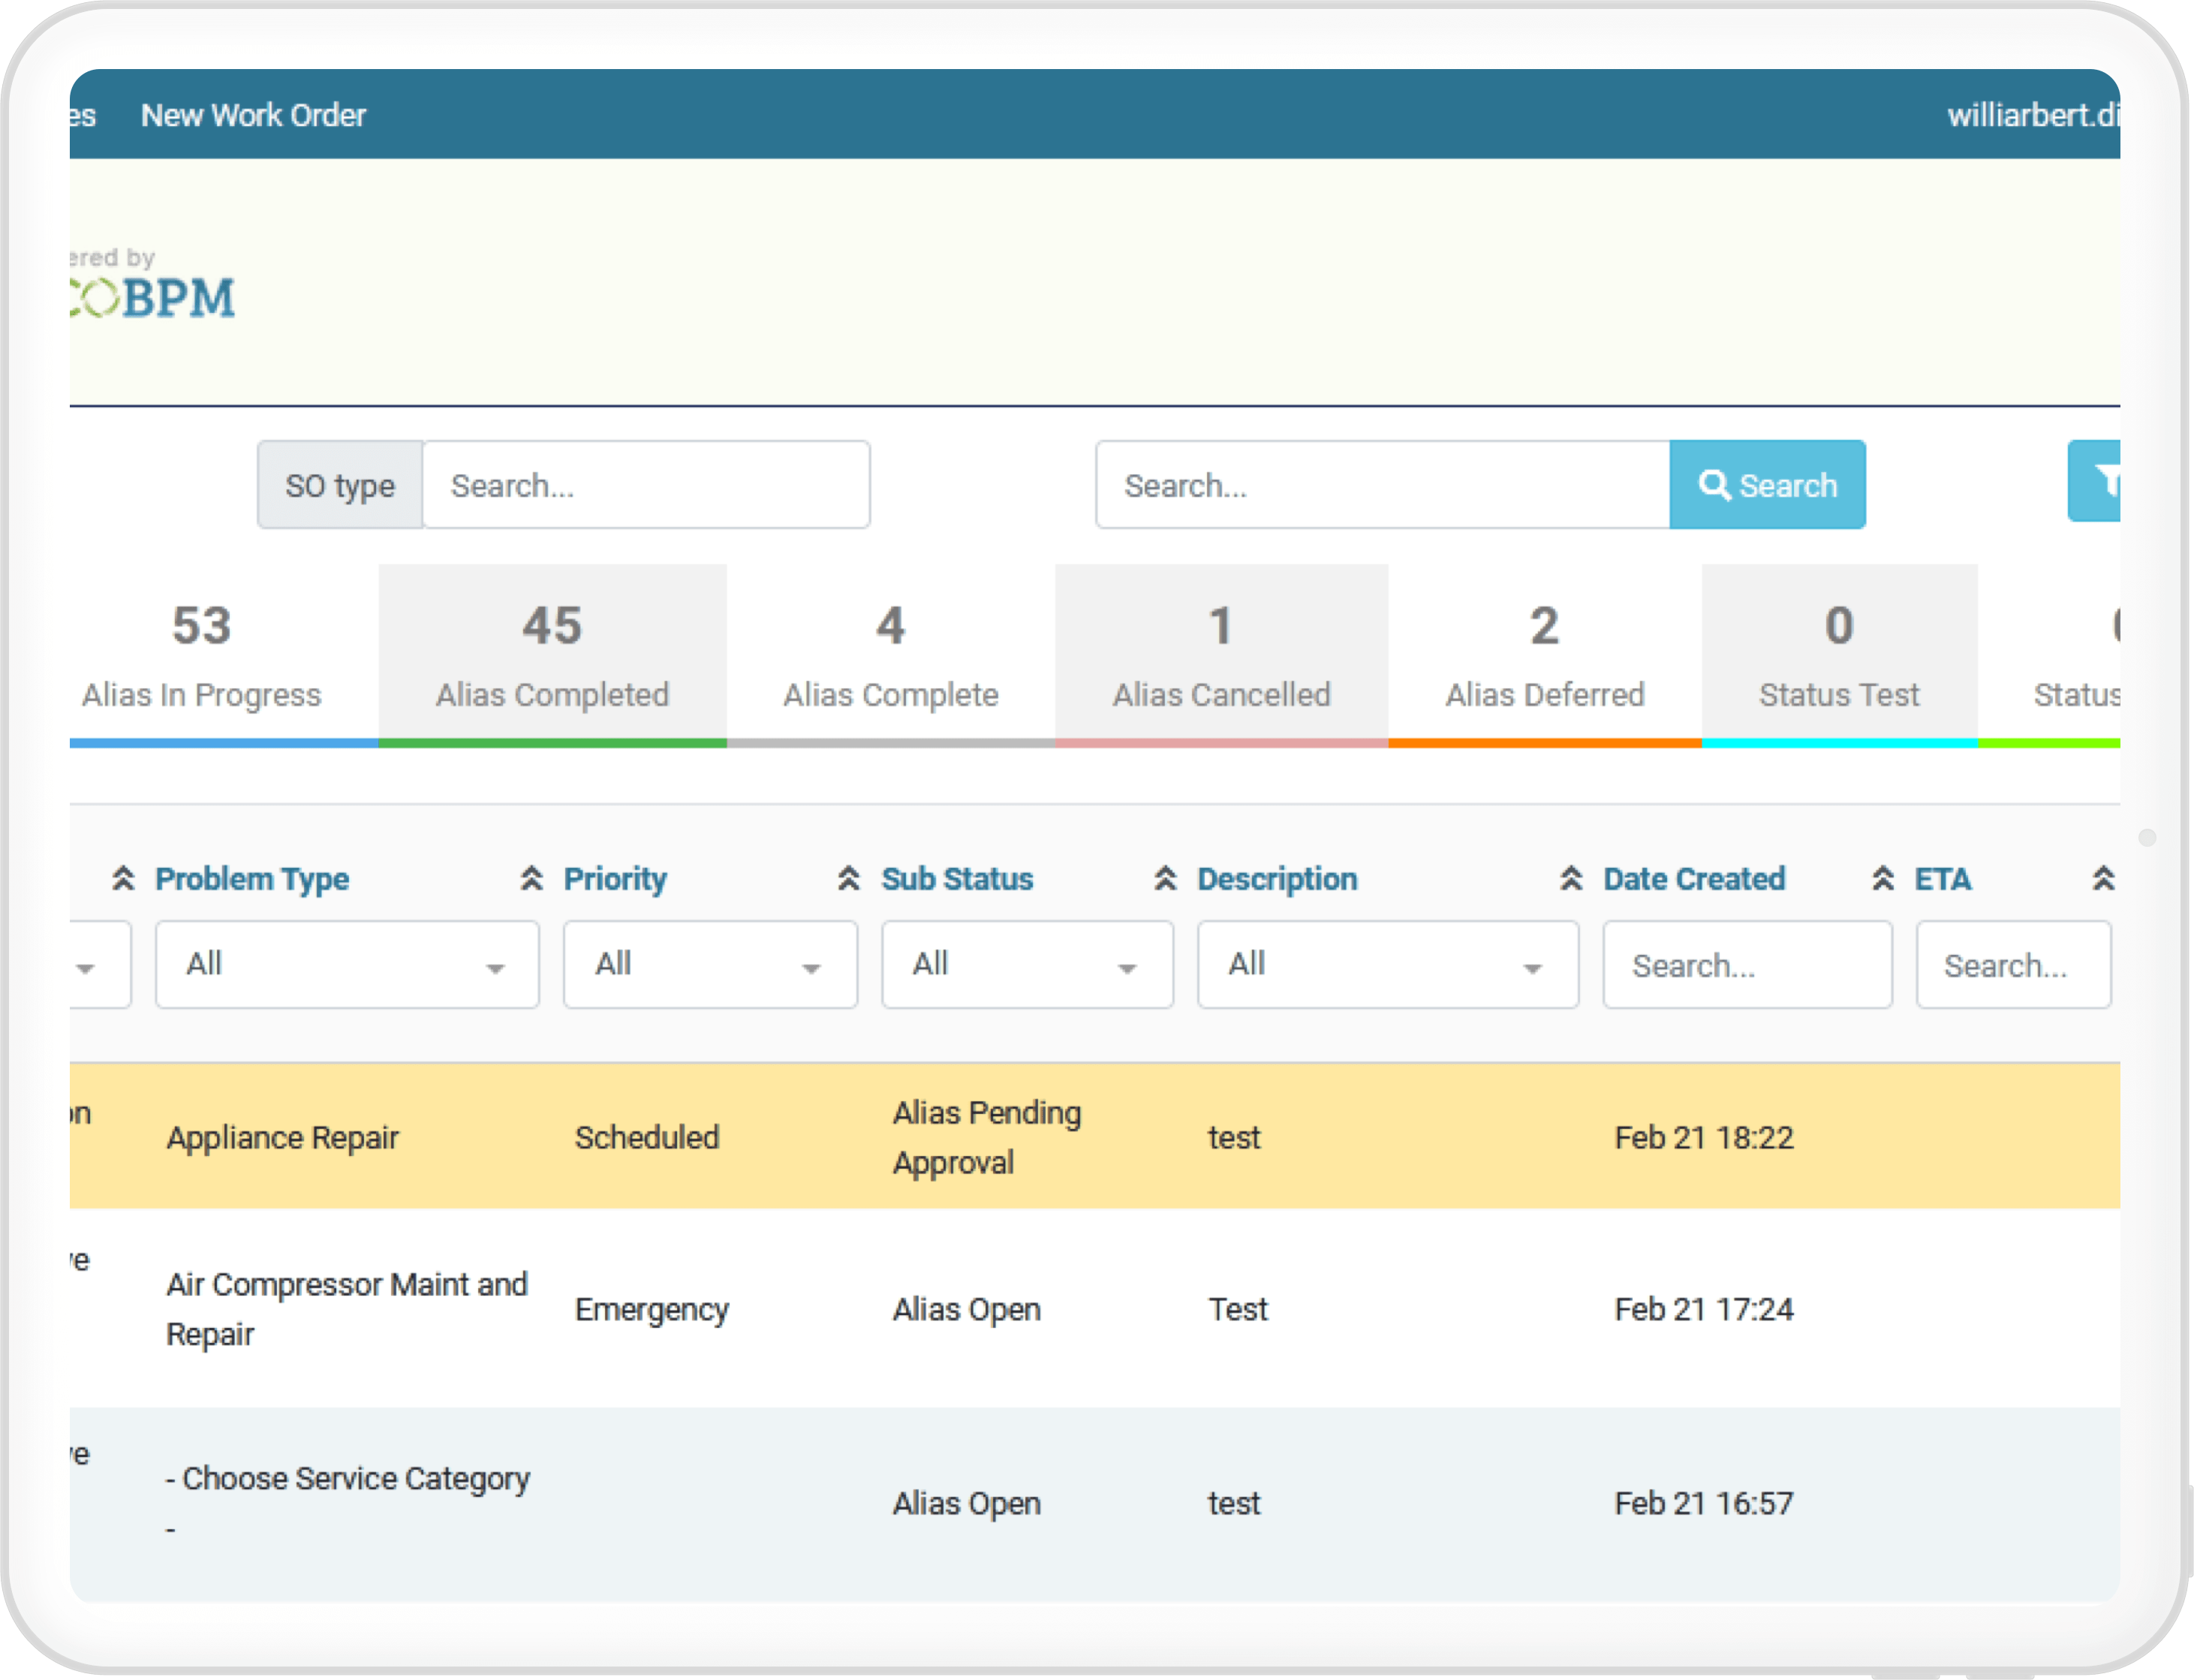Open the Priority filter dropdown
The image size is (2194, 1680).
710,964
